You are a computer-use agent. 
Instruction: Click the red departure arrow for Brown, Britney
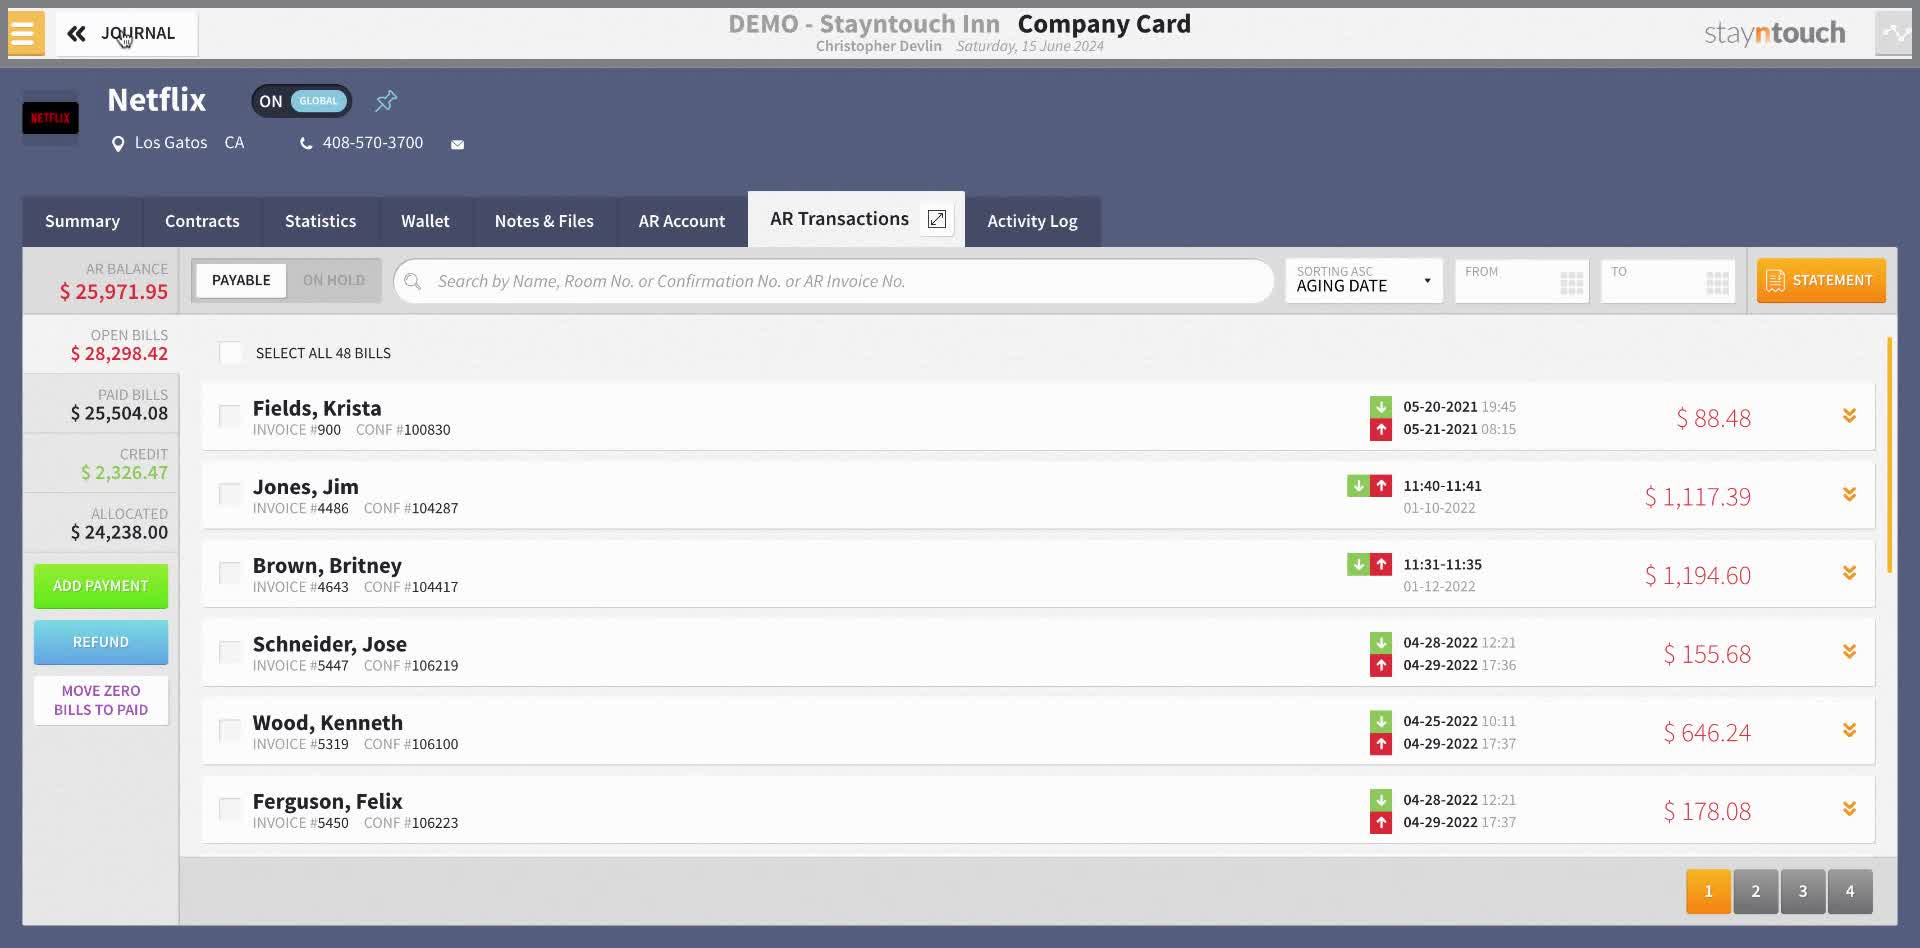(1381, 565)
